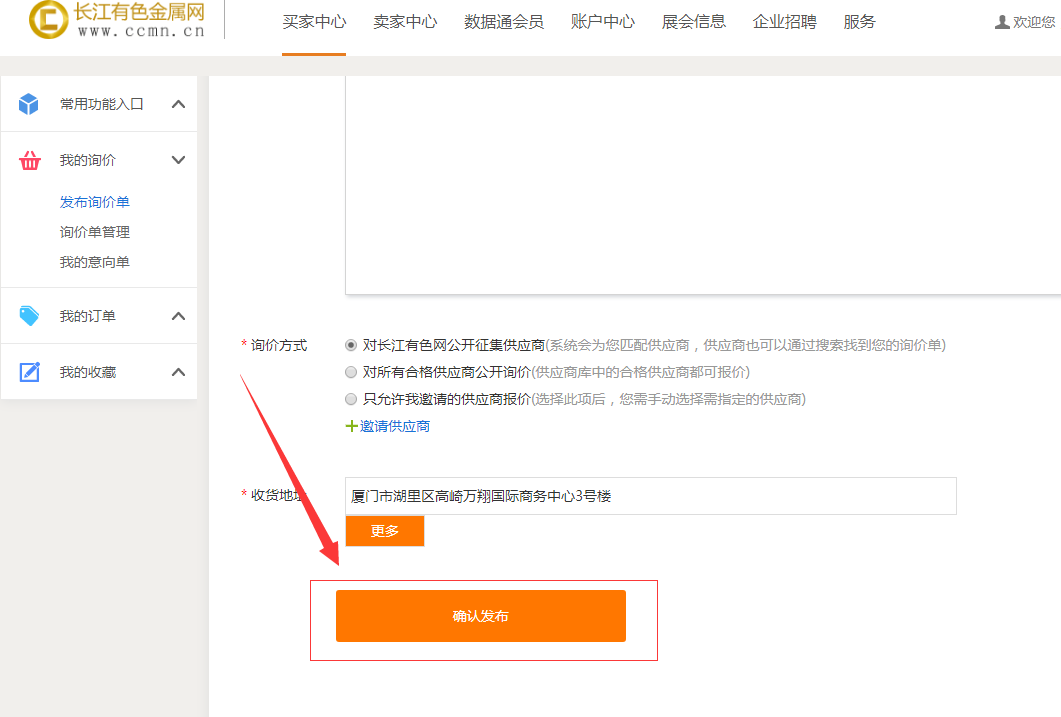Screen dimensions: 1061x717
Task: Click the blue tag 我的订单 icon
Action: pos(30,316)
